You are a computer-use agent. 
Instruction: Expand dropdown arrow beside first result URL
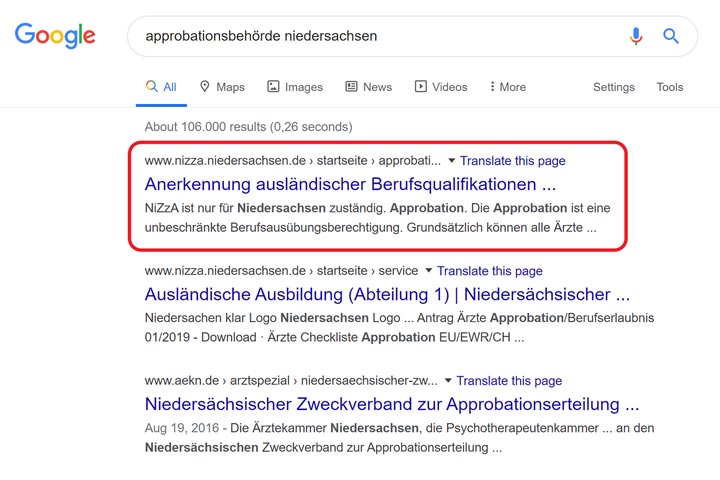point(452,161)
